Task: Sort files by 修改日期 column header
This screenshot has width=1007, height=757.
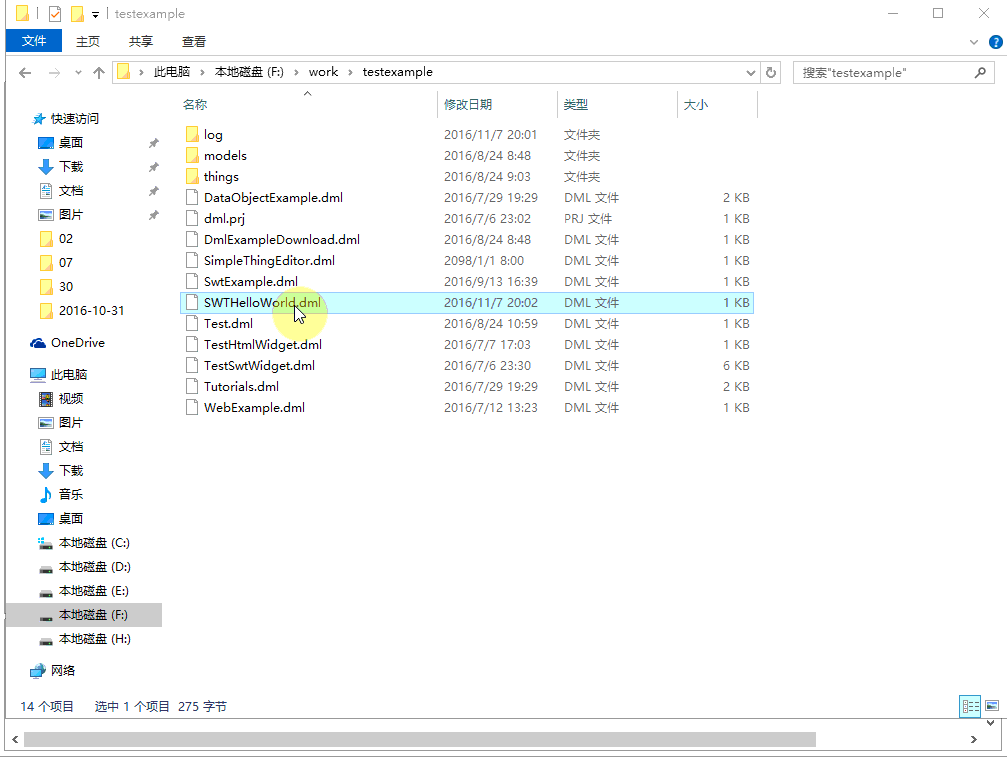Action: 468,104
